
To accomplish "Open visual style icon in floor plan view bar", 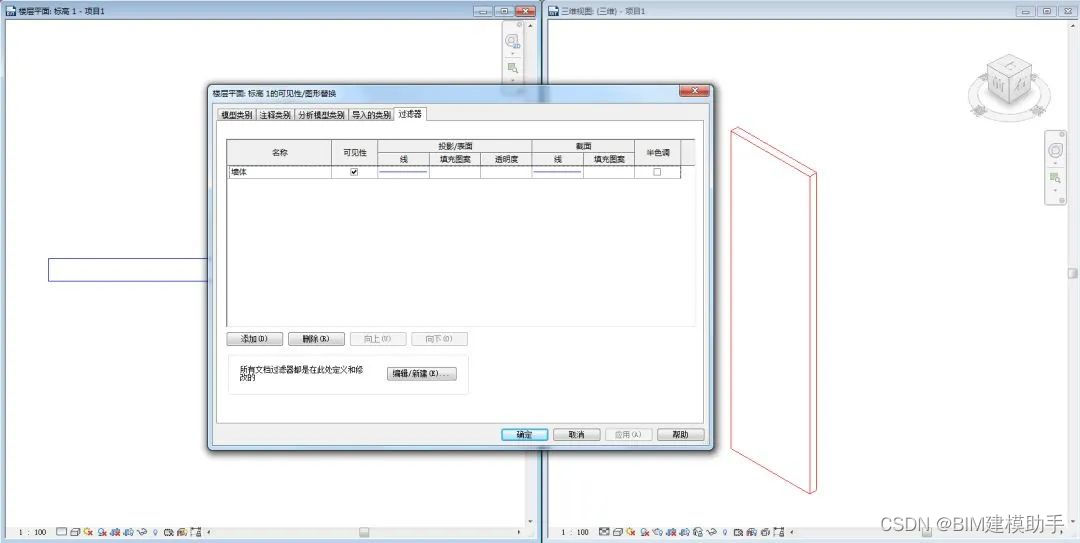I will tap(75, 532).
